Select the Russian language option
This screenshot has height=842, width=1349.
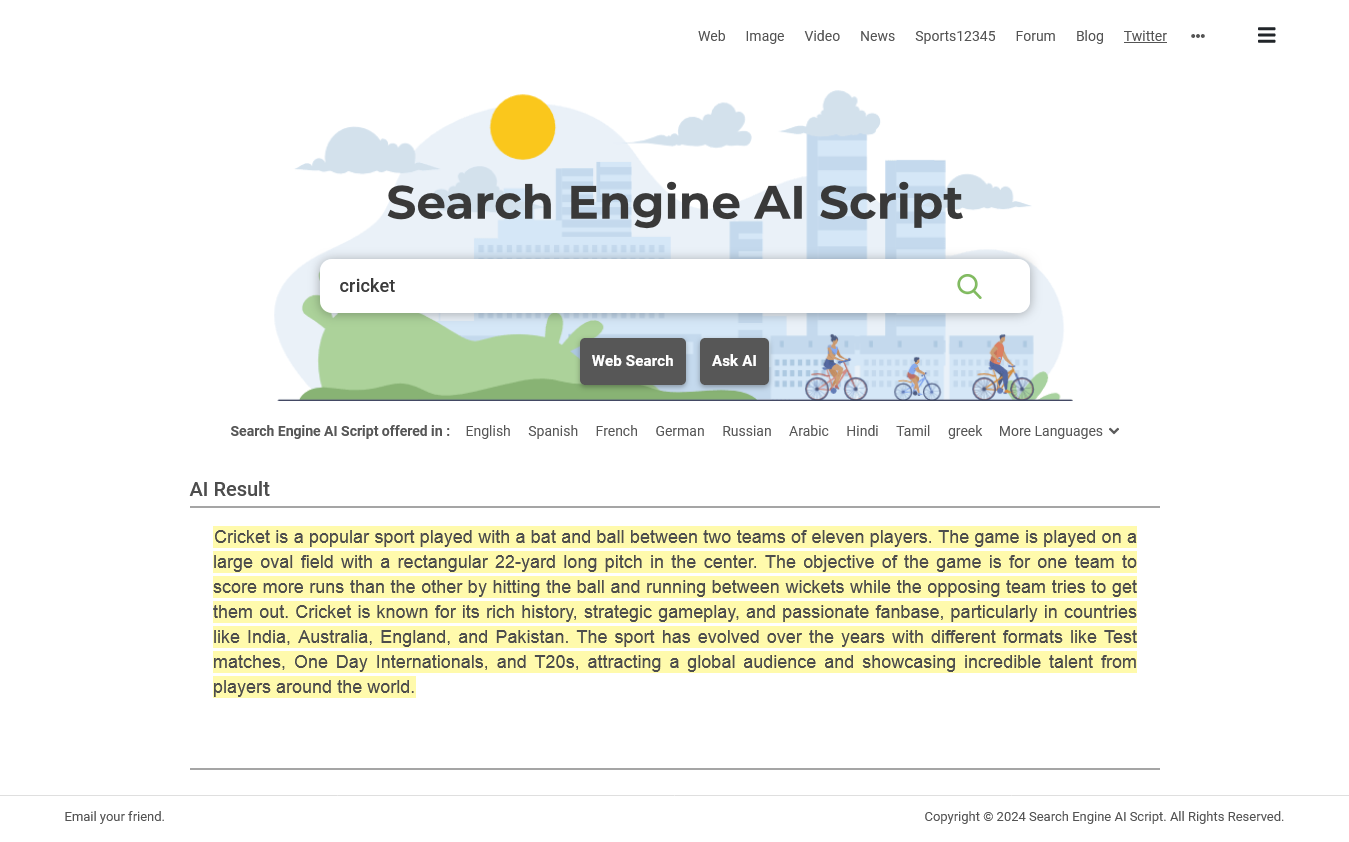746,431
